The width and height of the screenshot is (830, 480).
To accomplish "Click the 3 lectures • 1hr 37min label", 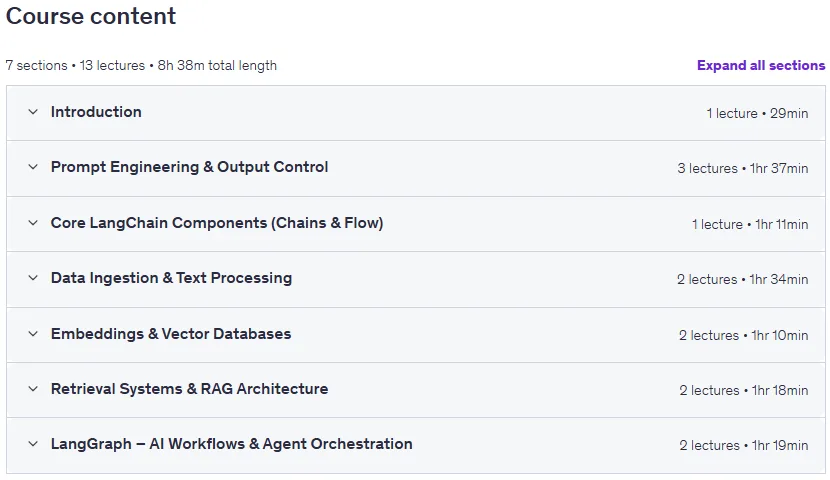I will 743,168.
